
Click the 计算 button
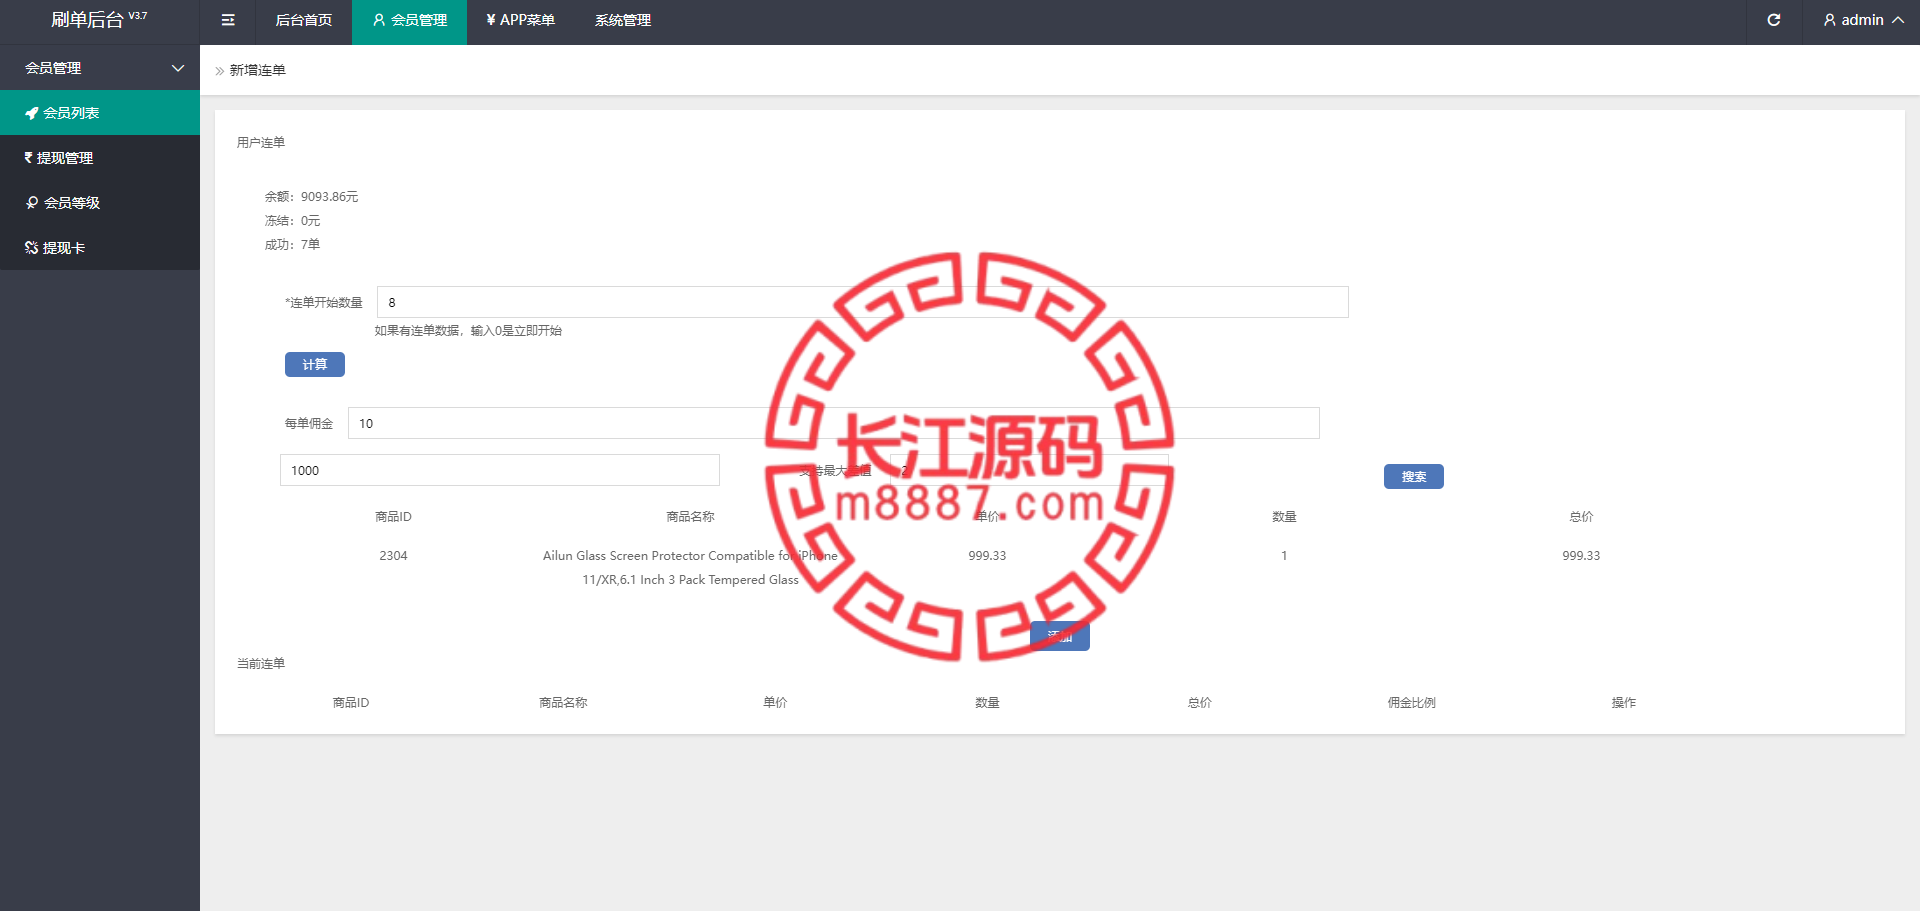coord(315,365)
